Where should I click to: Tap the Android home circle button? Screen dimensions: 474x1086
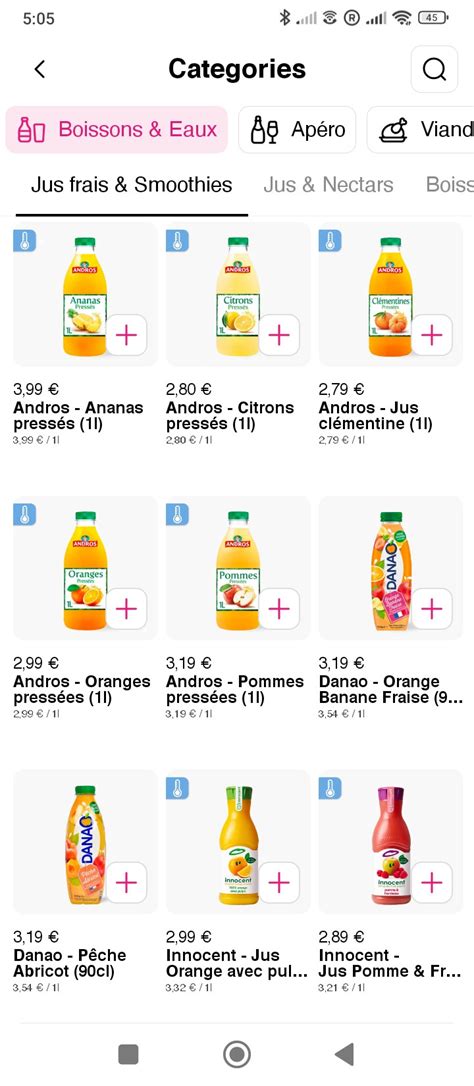(237, 1054)
